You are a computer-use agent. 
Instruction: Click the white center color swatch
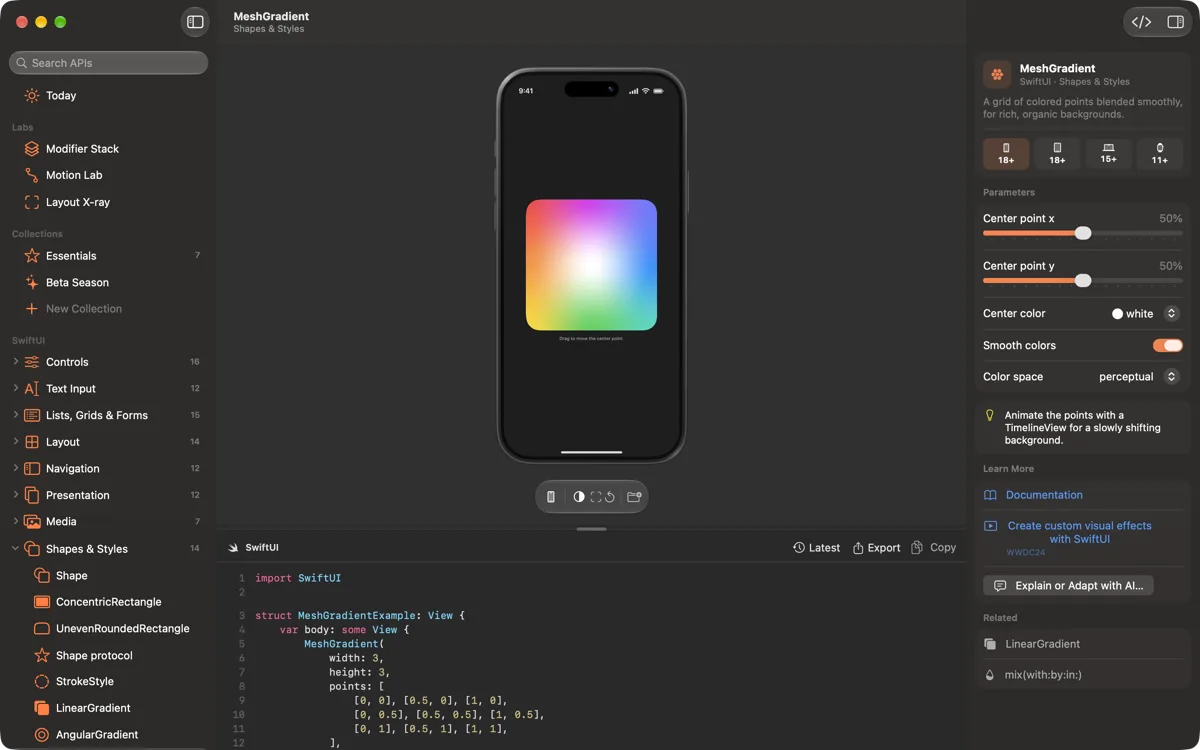pos(1117,314)
